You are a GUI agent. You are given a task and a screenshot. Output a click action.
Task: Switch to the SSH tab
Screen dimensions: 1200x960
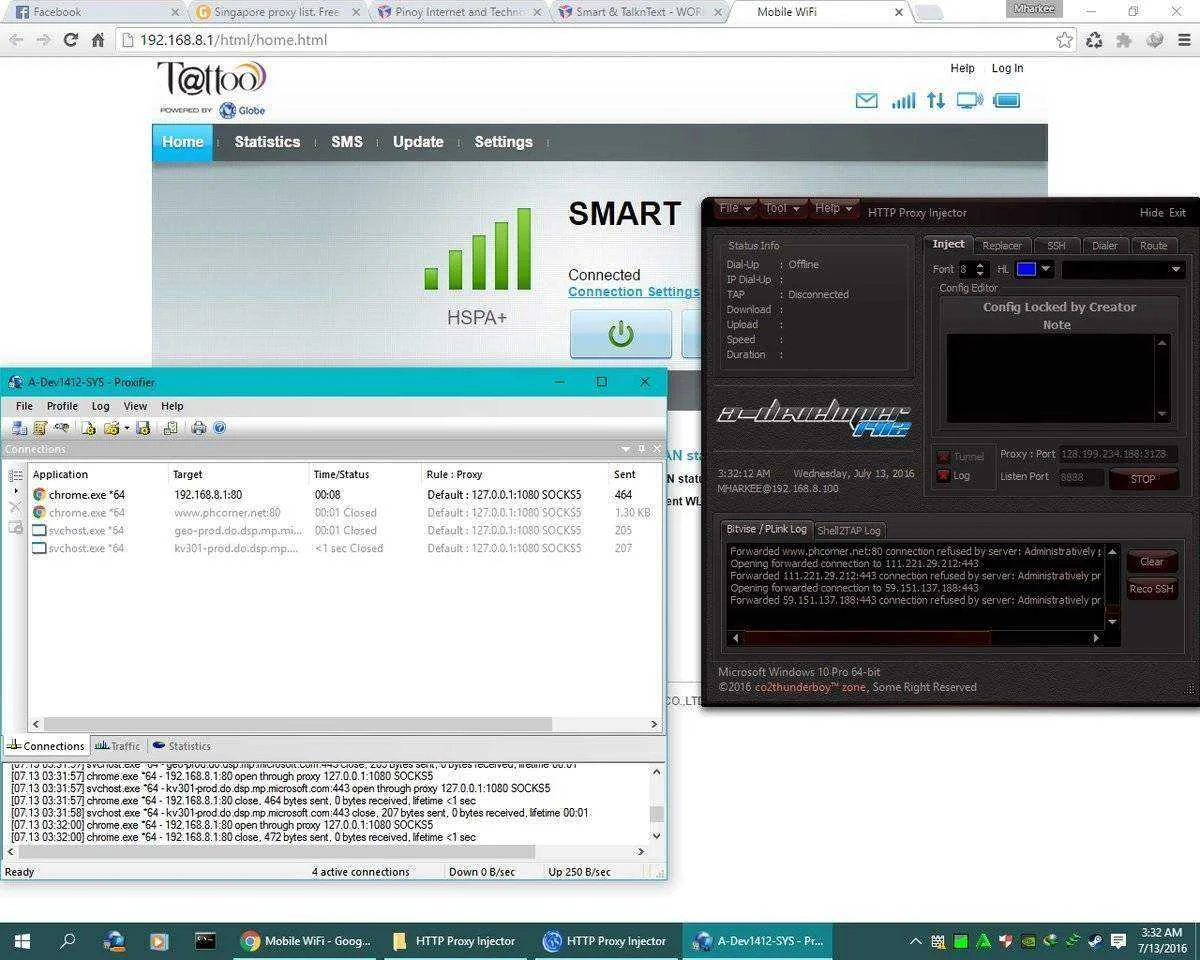(1056, 246)
